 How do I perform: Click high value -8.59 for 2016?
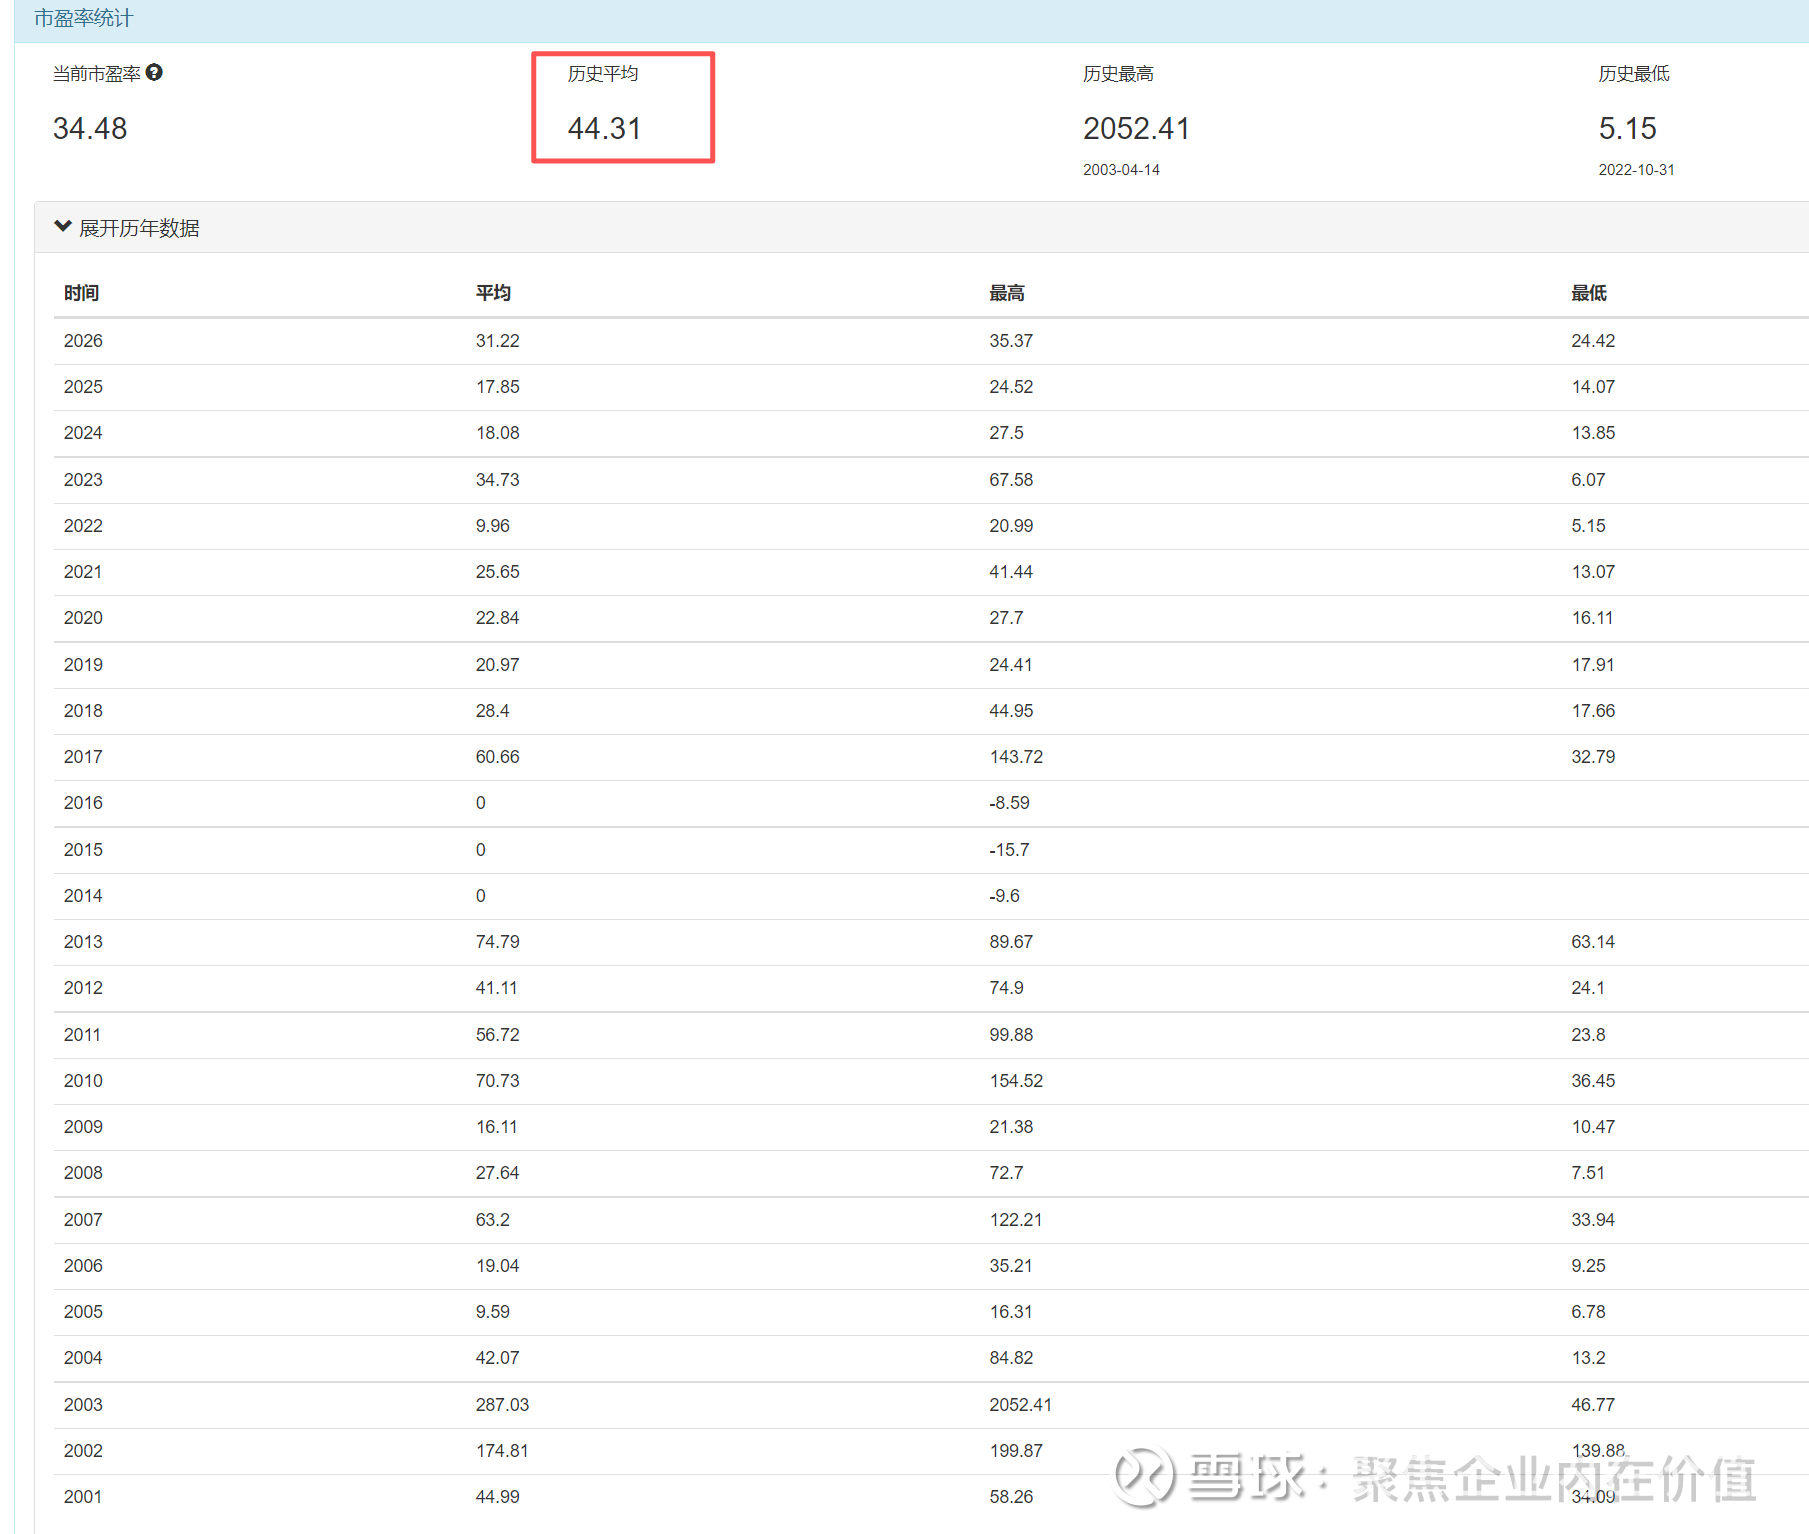(1009, 803)
